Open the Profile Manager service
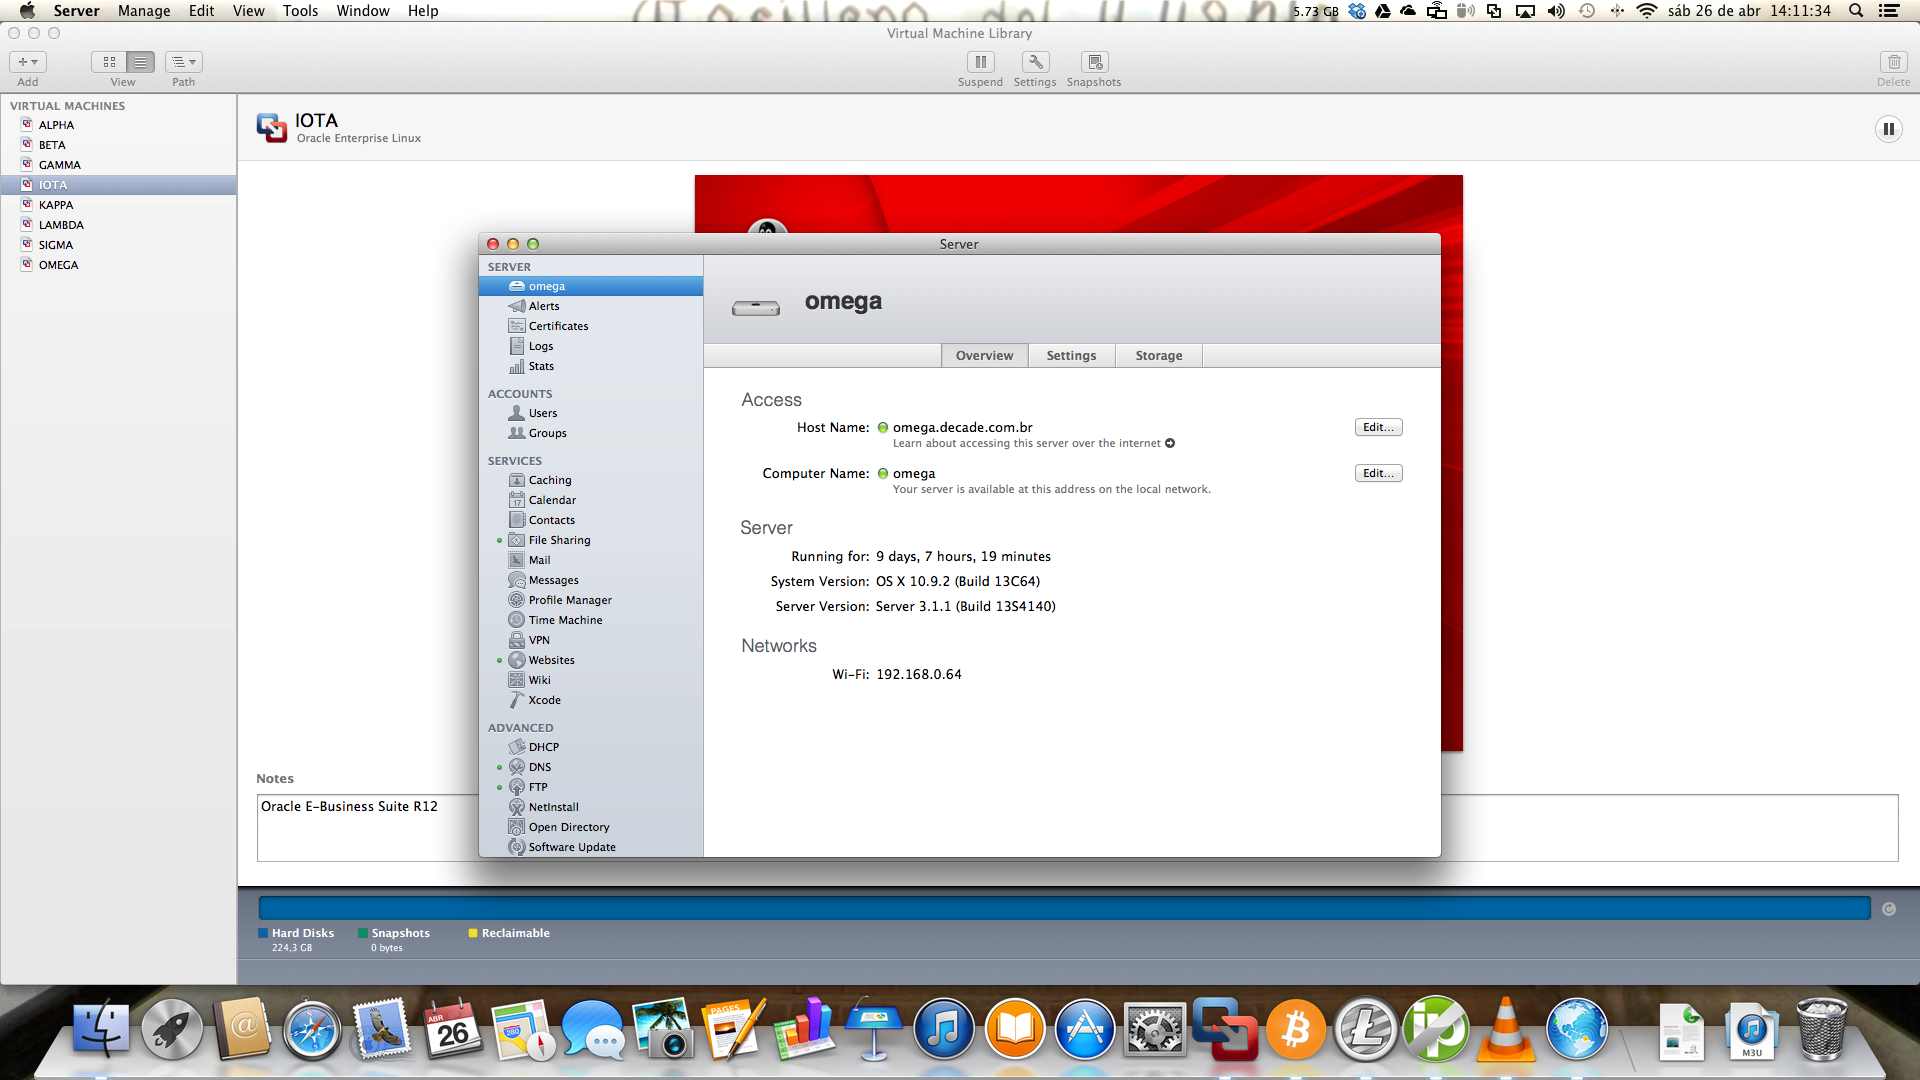The height and width of the screenshot is (1080, 1920). 590,600
